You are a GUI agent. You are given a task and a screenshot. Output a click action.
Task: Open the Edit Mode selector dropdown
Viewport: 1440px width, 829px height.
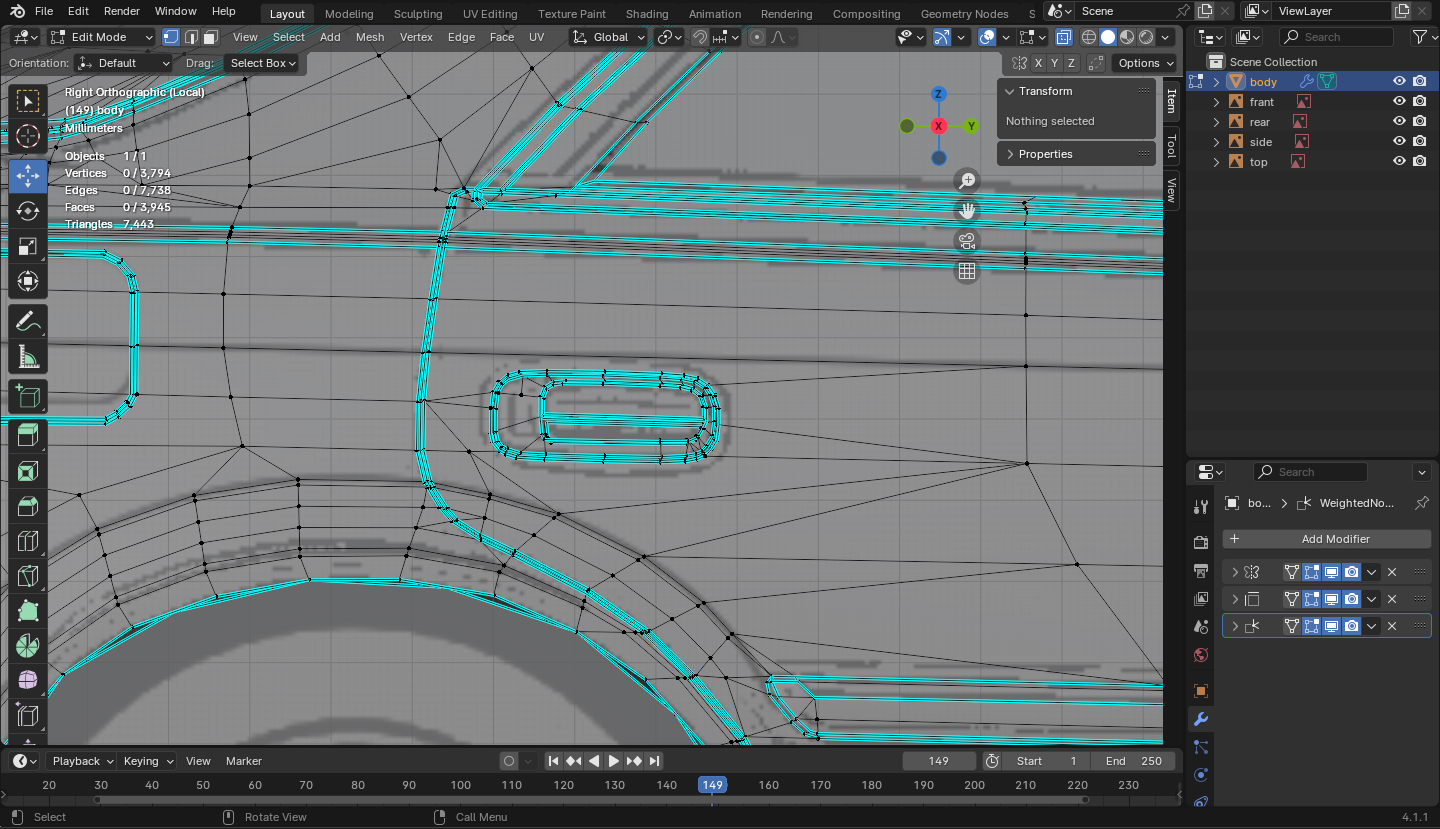pos(102,37)
